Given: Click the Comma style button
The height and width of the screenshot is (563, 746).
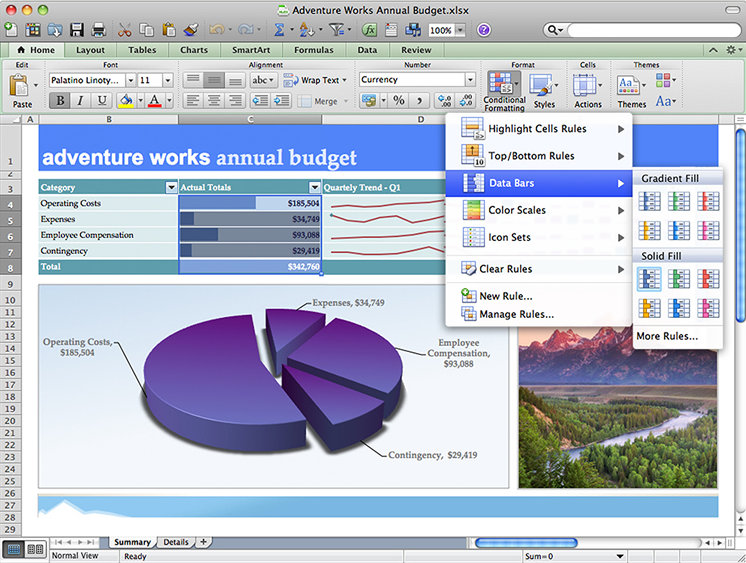Looking at the screenshot, I should coord(419,100).
